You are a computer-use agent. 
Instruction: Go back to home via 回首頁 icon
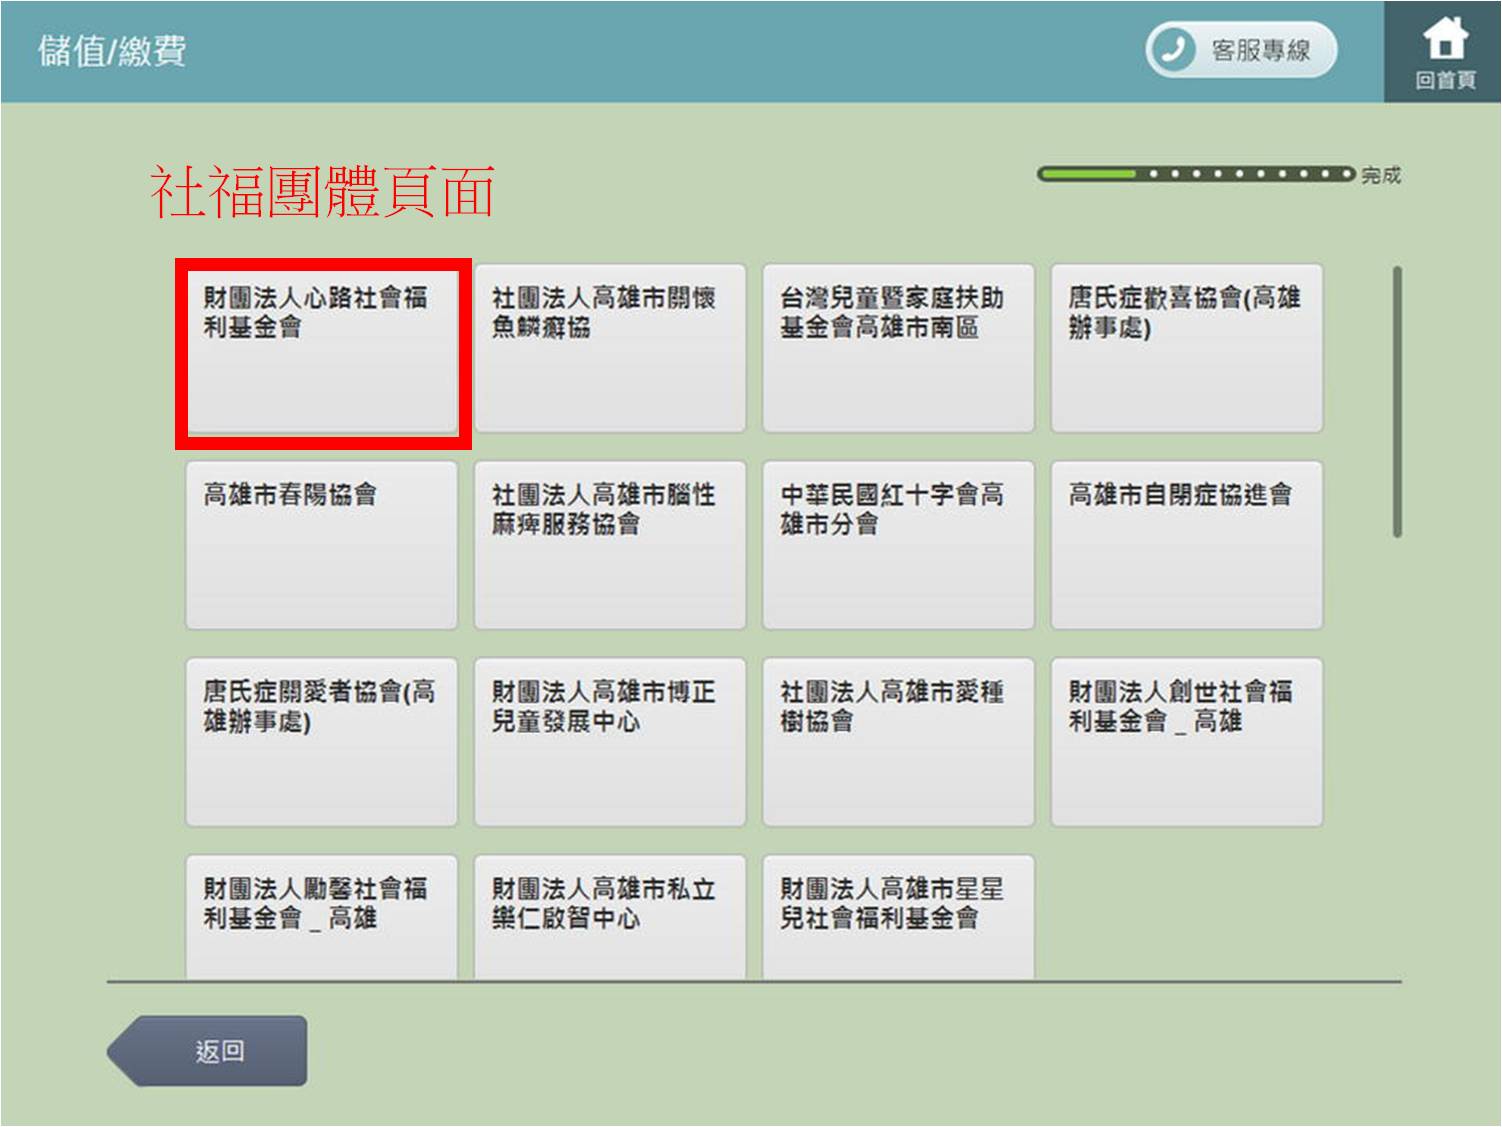pos(1444,52)
